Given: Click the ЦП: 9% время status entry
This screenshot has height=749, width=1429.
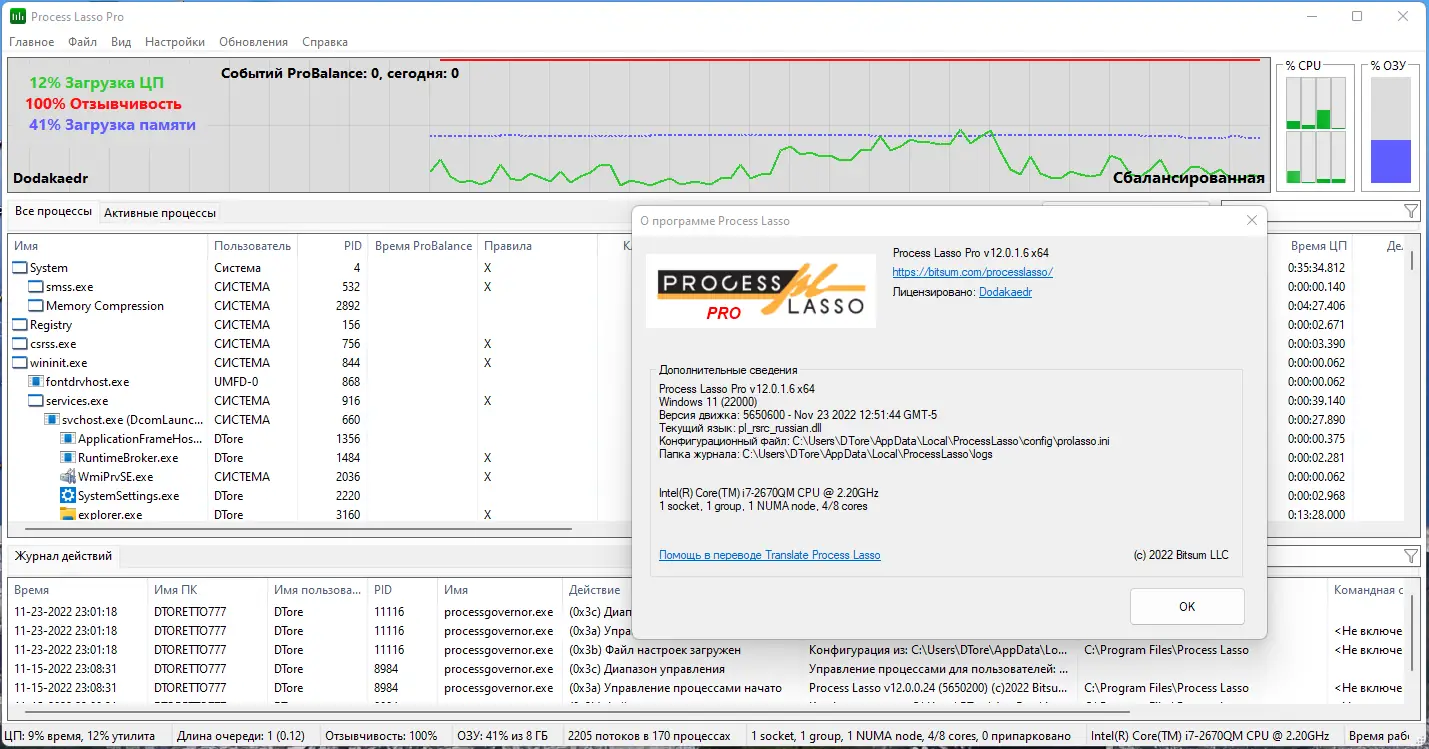Looking at the screenshot, I should click(82, 736).
